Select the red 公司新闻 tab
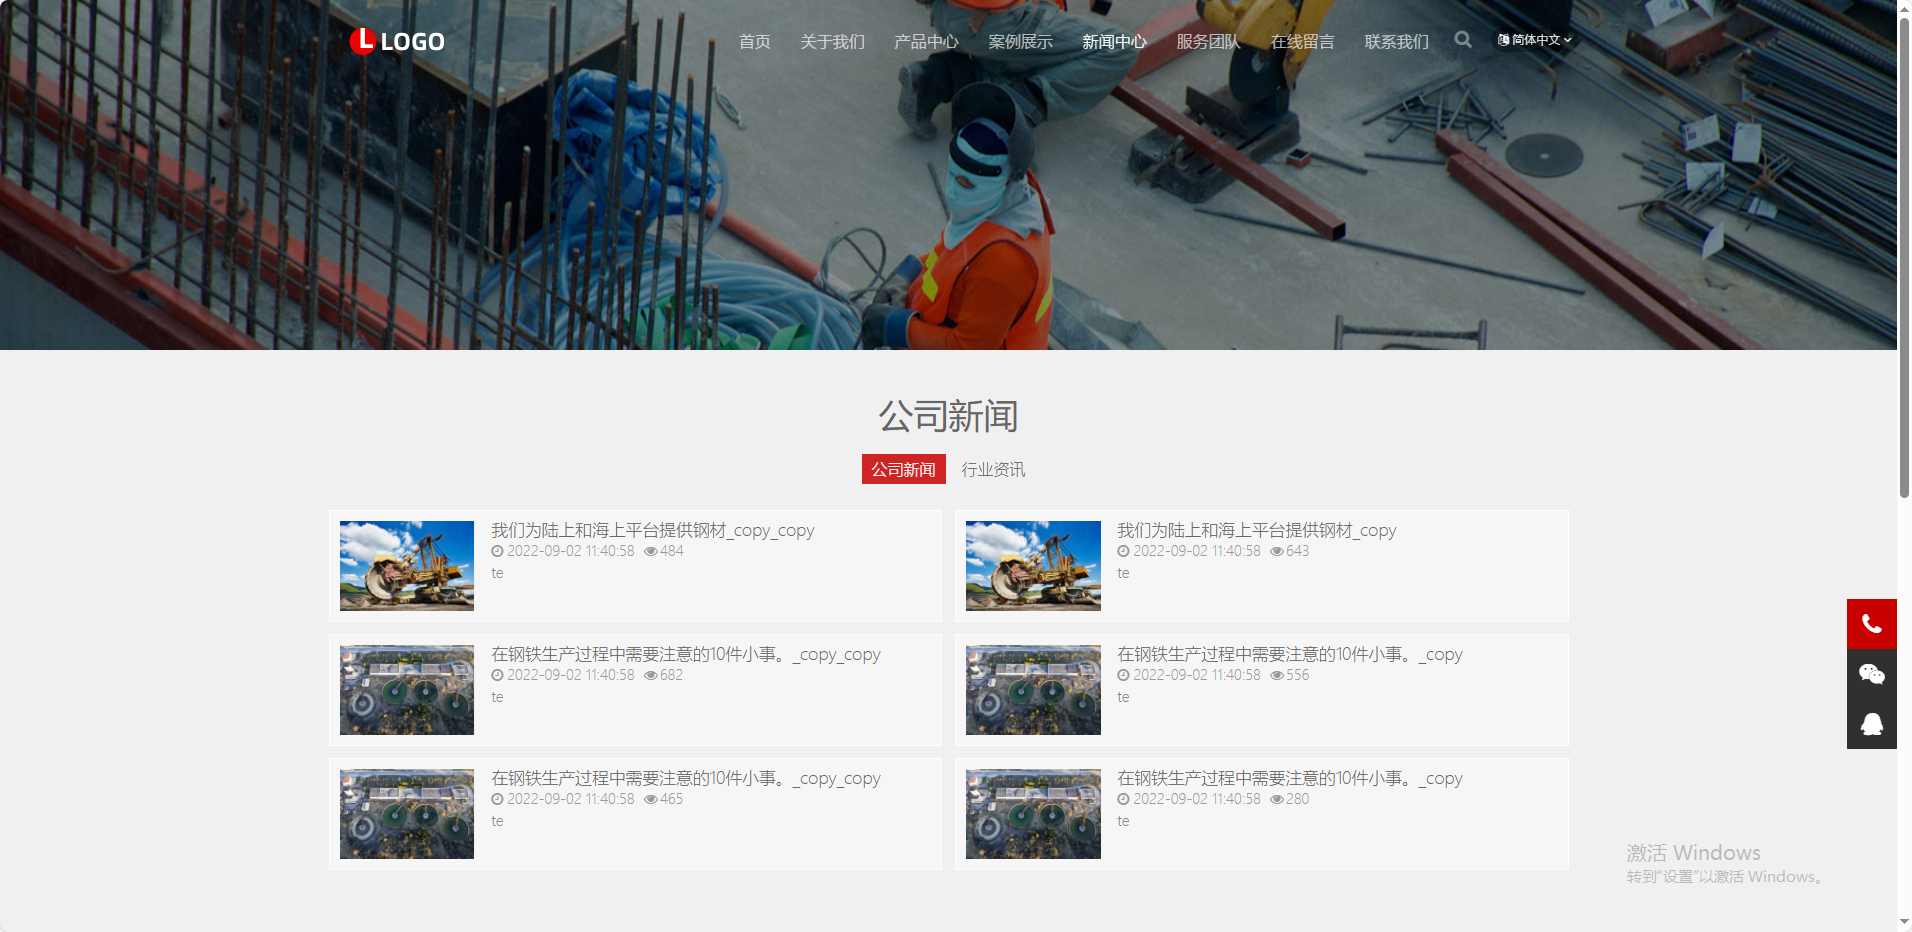Image resolution: width=1912 pixels, height=932 pixels. [x=903, y=469]
